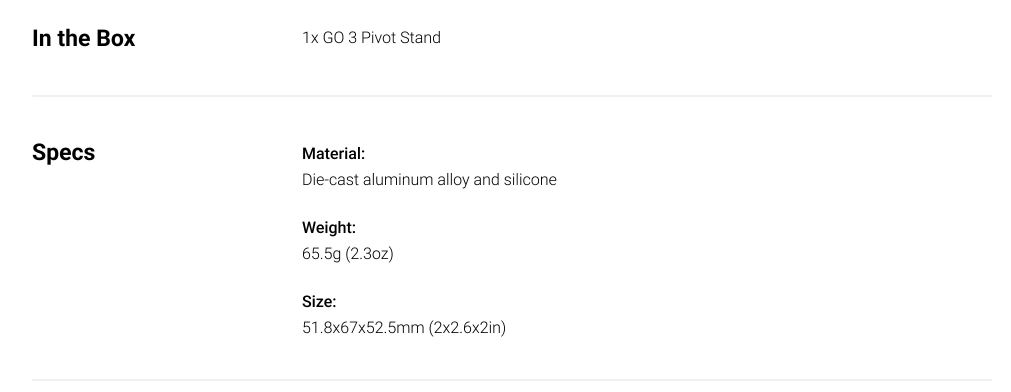Click the "Weight:" label
This screenshot has height=392, width=1011.
329,228
